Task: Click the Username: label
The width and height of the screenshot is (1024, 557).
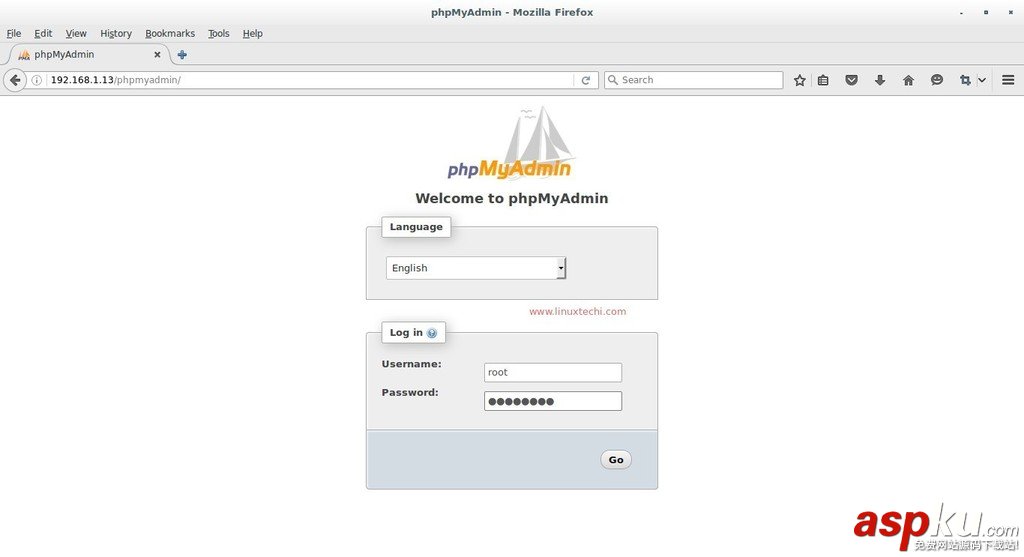Action: click(x=411, y=364)
